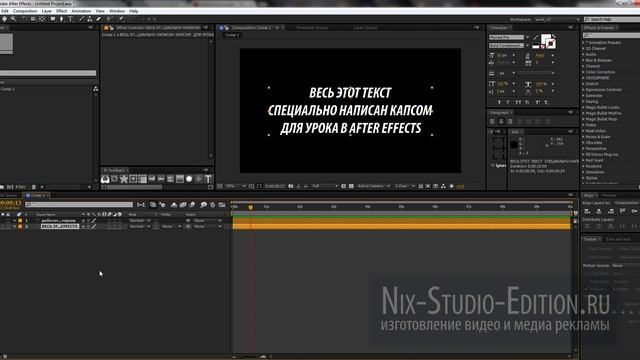Click the timeline current time display

tap(10, 202)
